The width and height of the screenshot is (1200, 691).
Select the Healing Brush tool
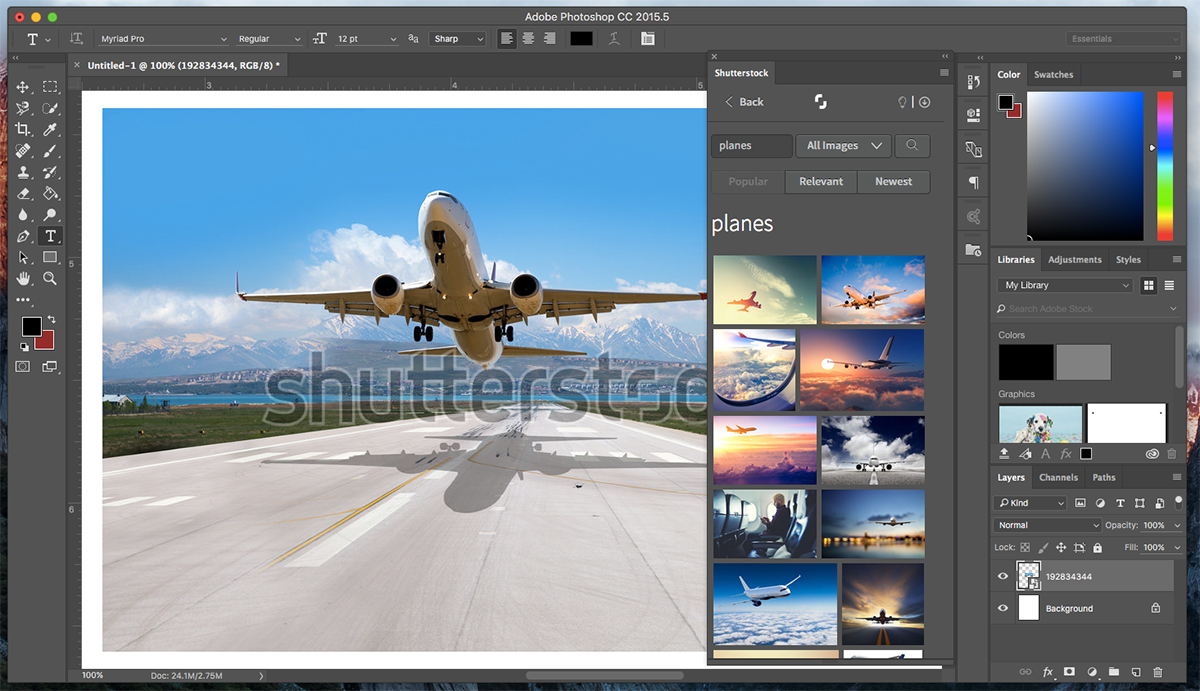pos(23,150)
